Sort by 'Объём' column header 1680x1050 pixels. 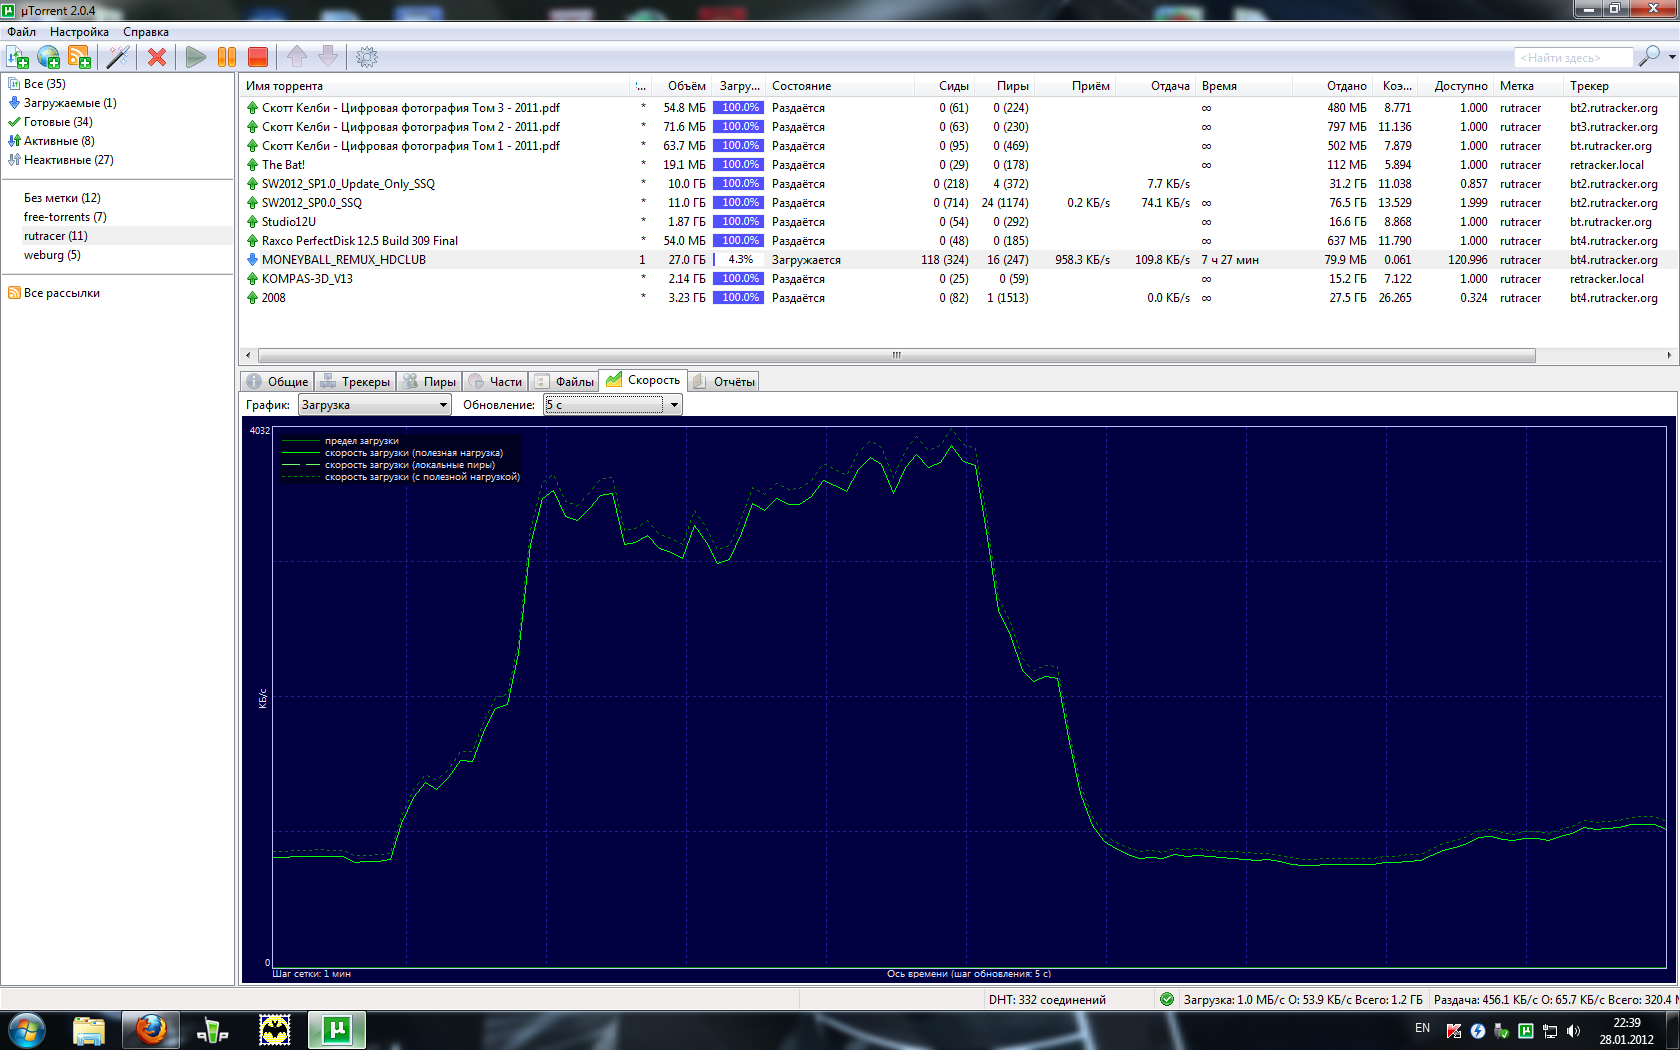coord(682,86)
